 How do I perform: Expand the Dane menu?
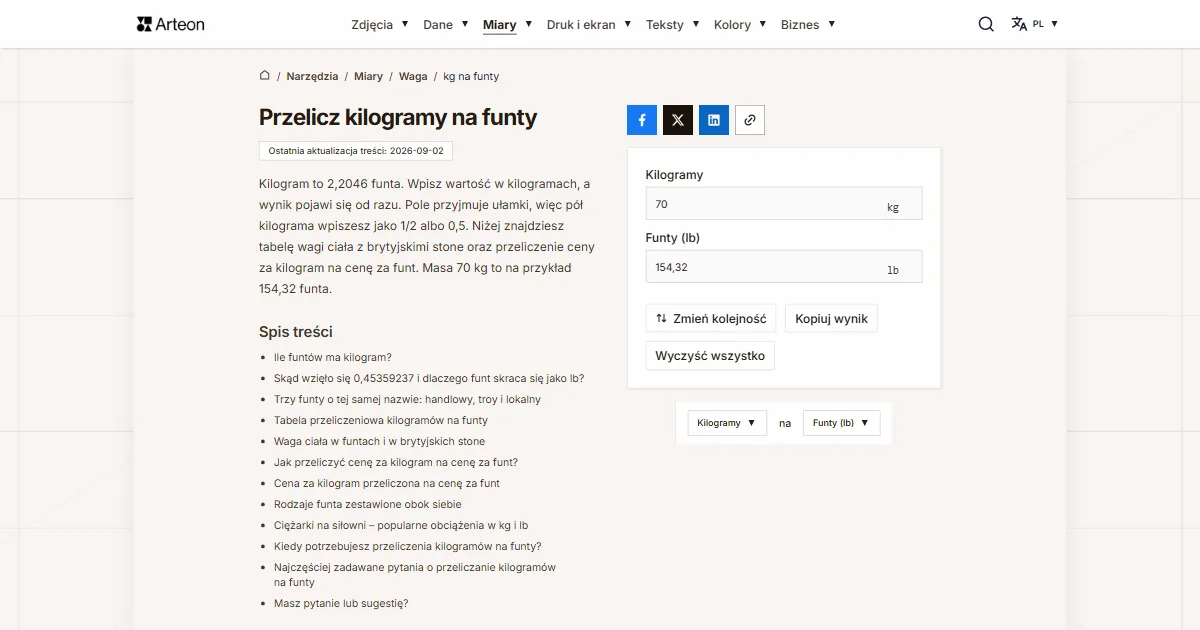446,24
